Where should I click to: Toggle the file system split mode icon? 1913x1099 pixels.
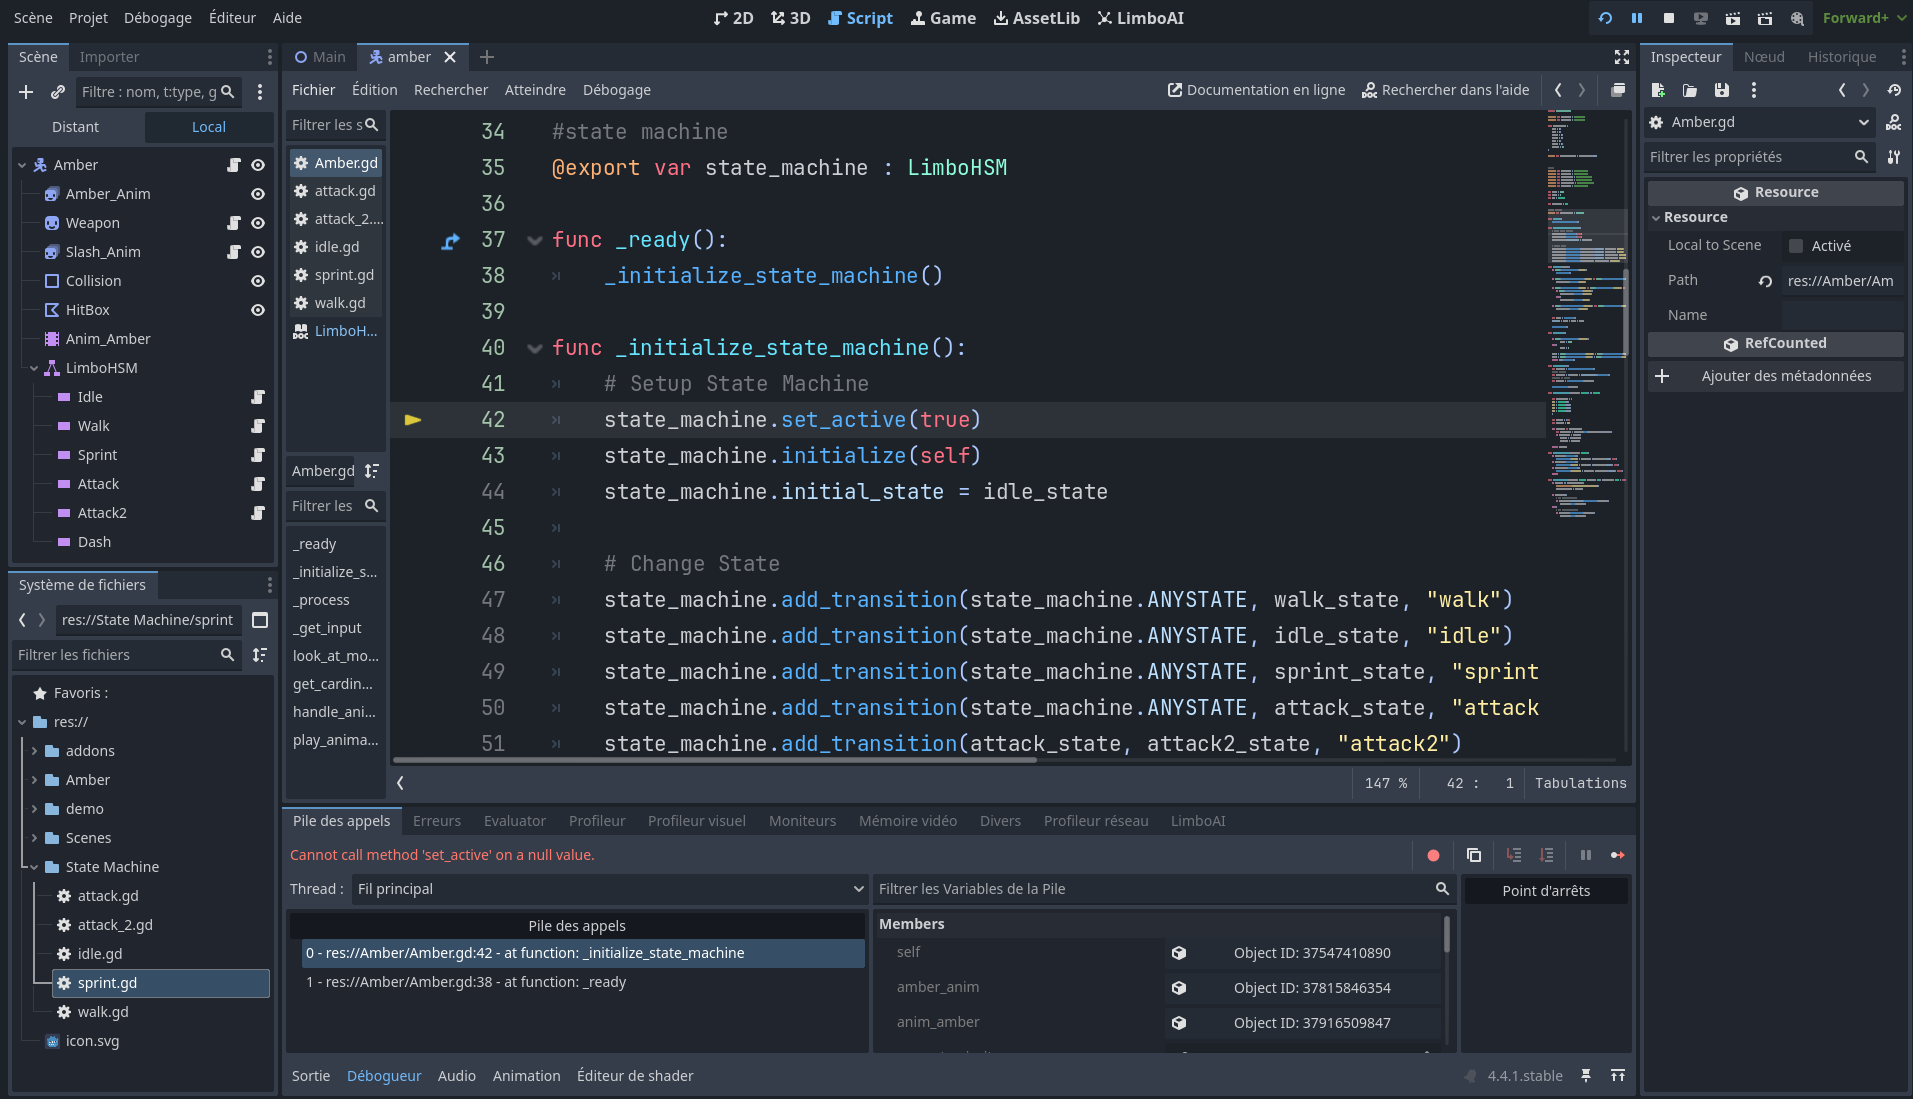click(x=260, y=620)
